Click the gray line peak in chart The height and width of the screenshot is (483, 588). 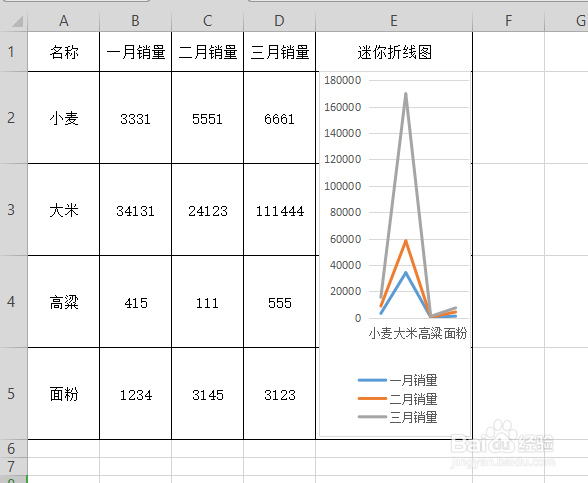[406, 94]
